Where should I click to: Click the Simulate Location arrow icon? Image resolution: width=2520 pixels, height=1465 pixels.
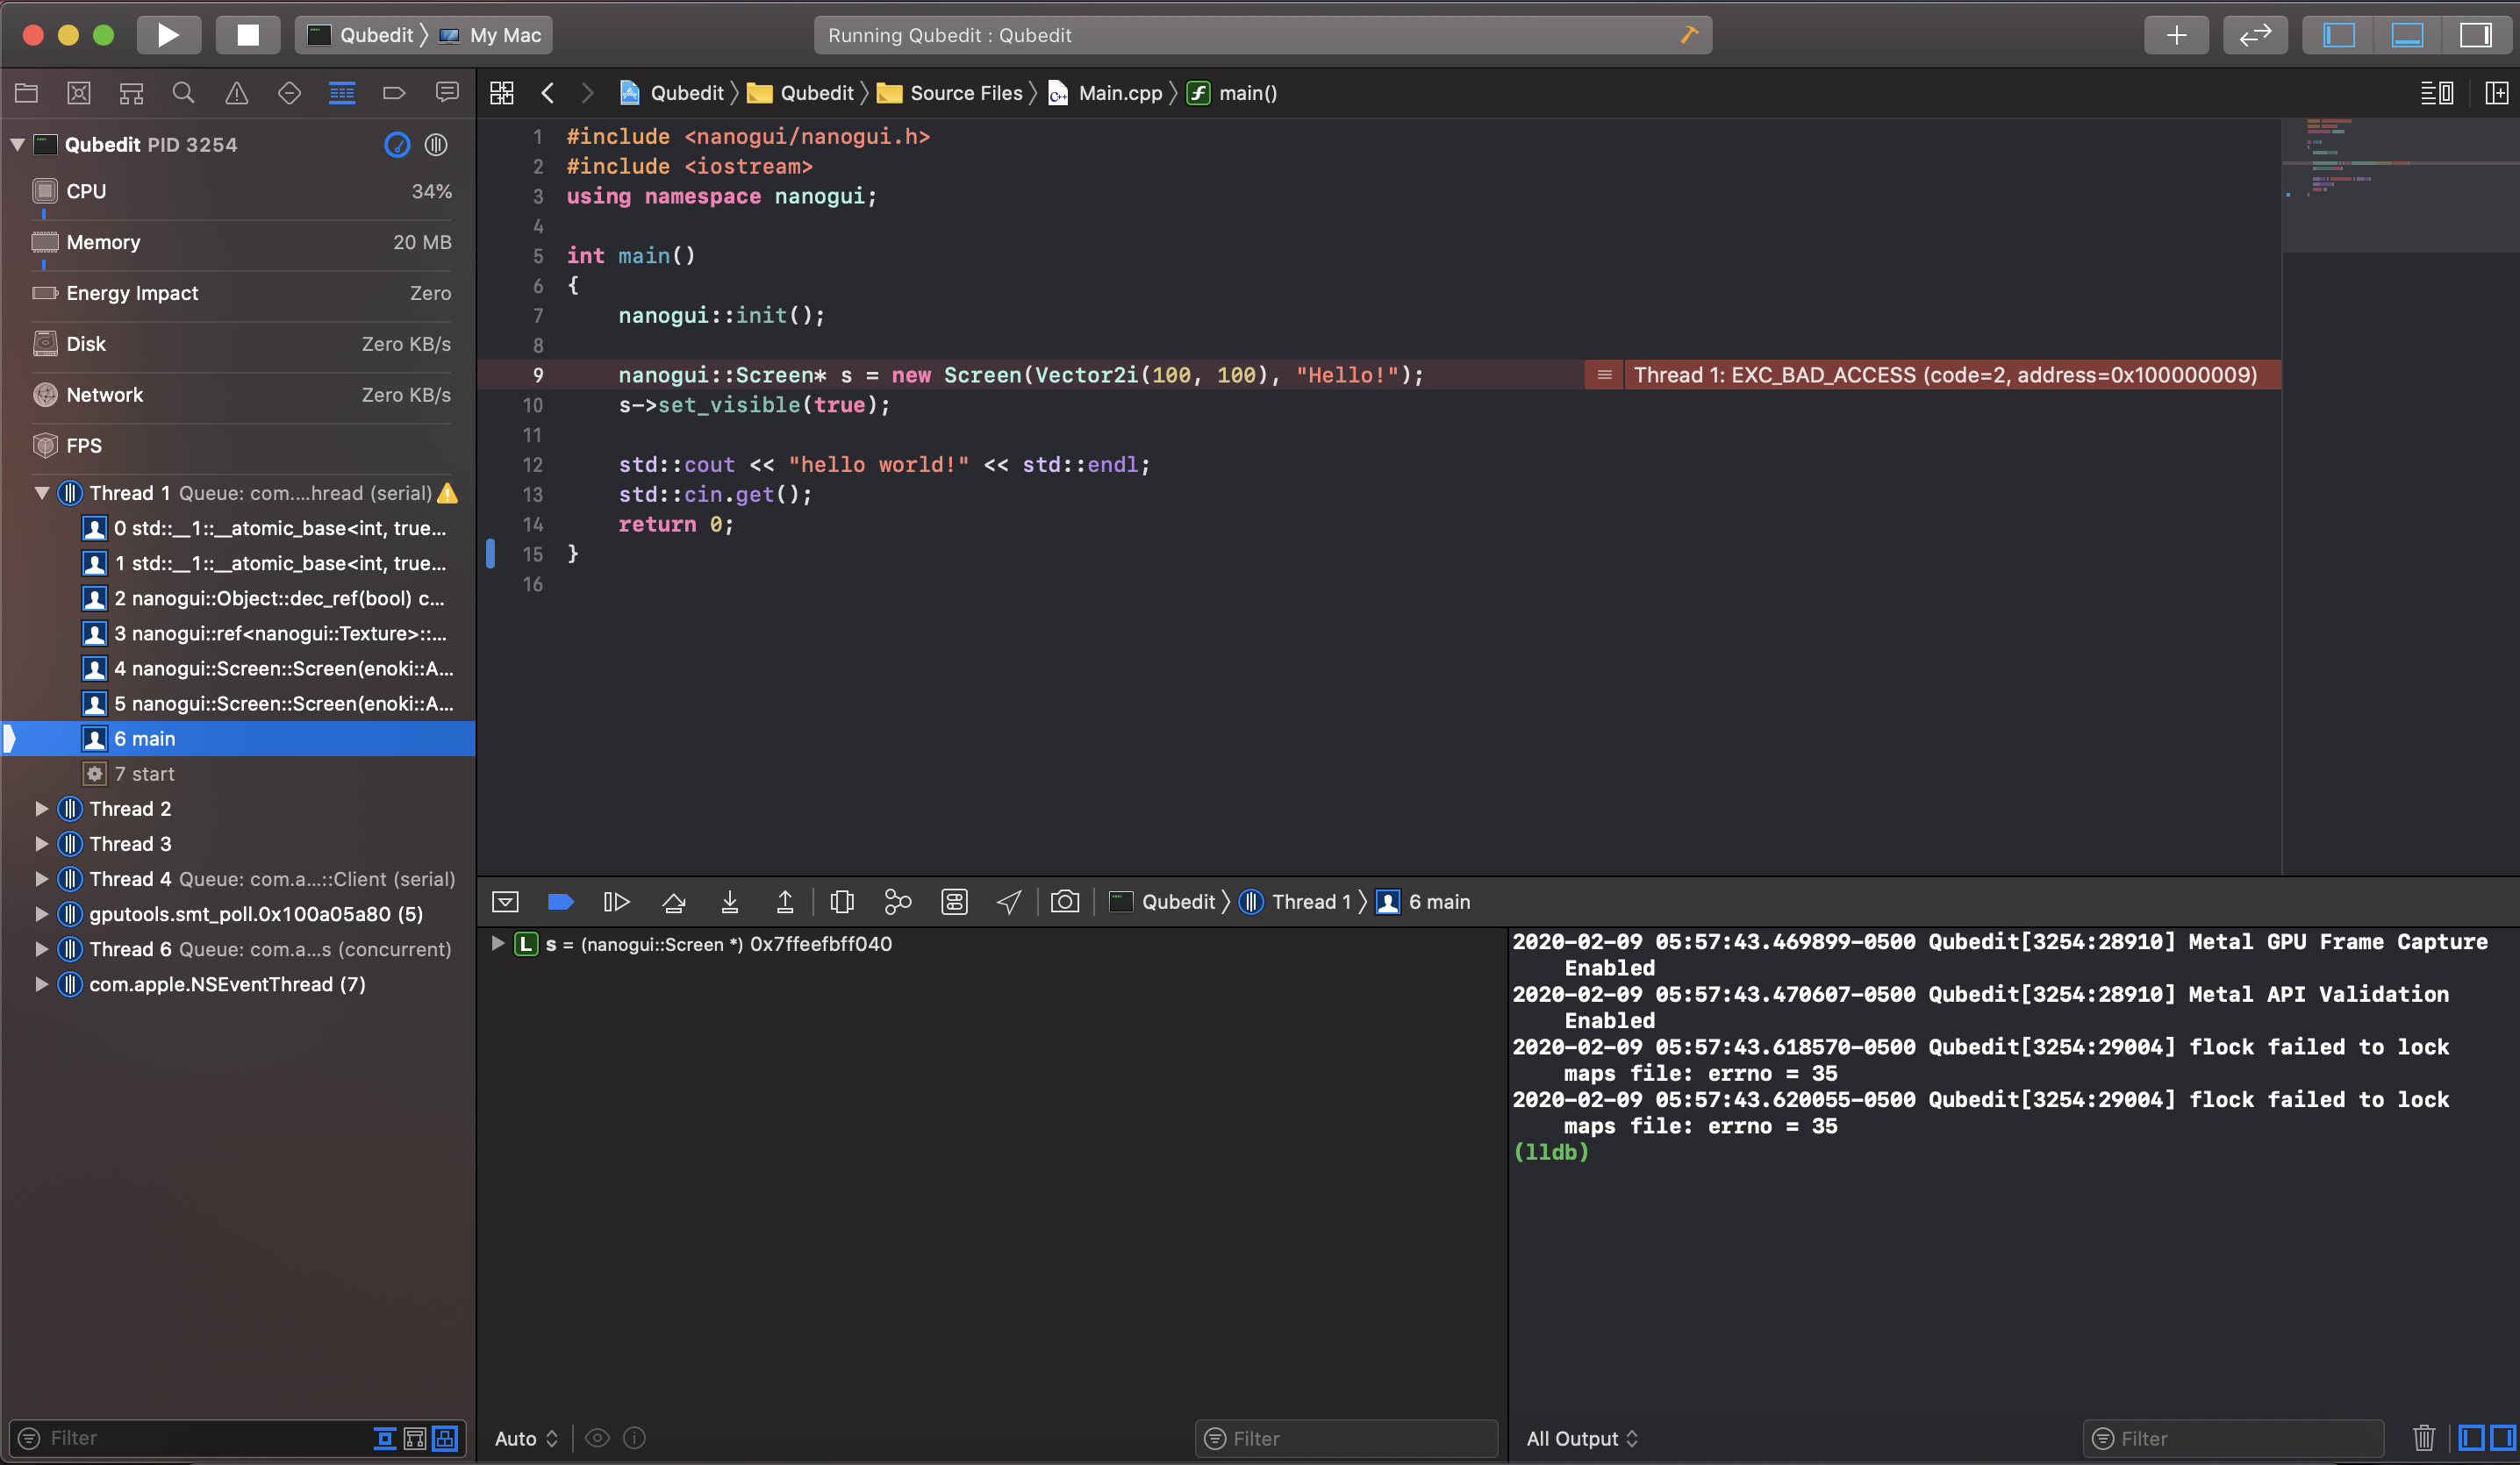(x=1009, y=902)
